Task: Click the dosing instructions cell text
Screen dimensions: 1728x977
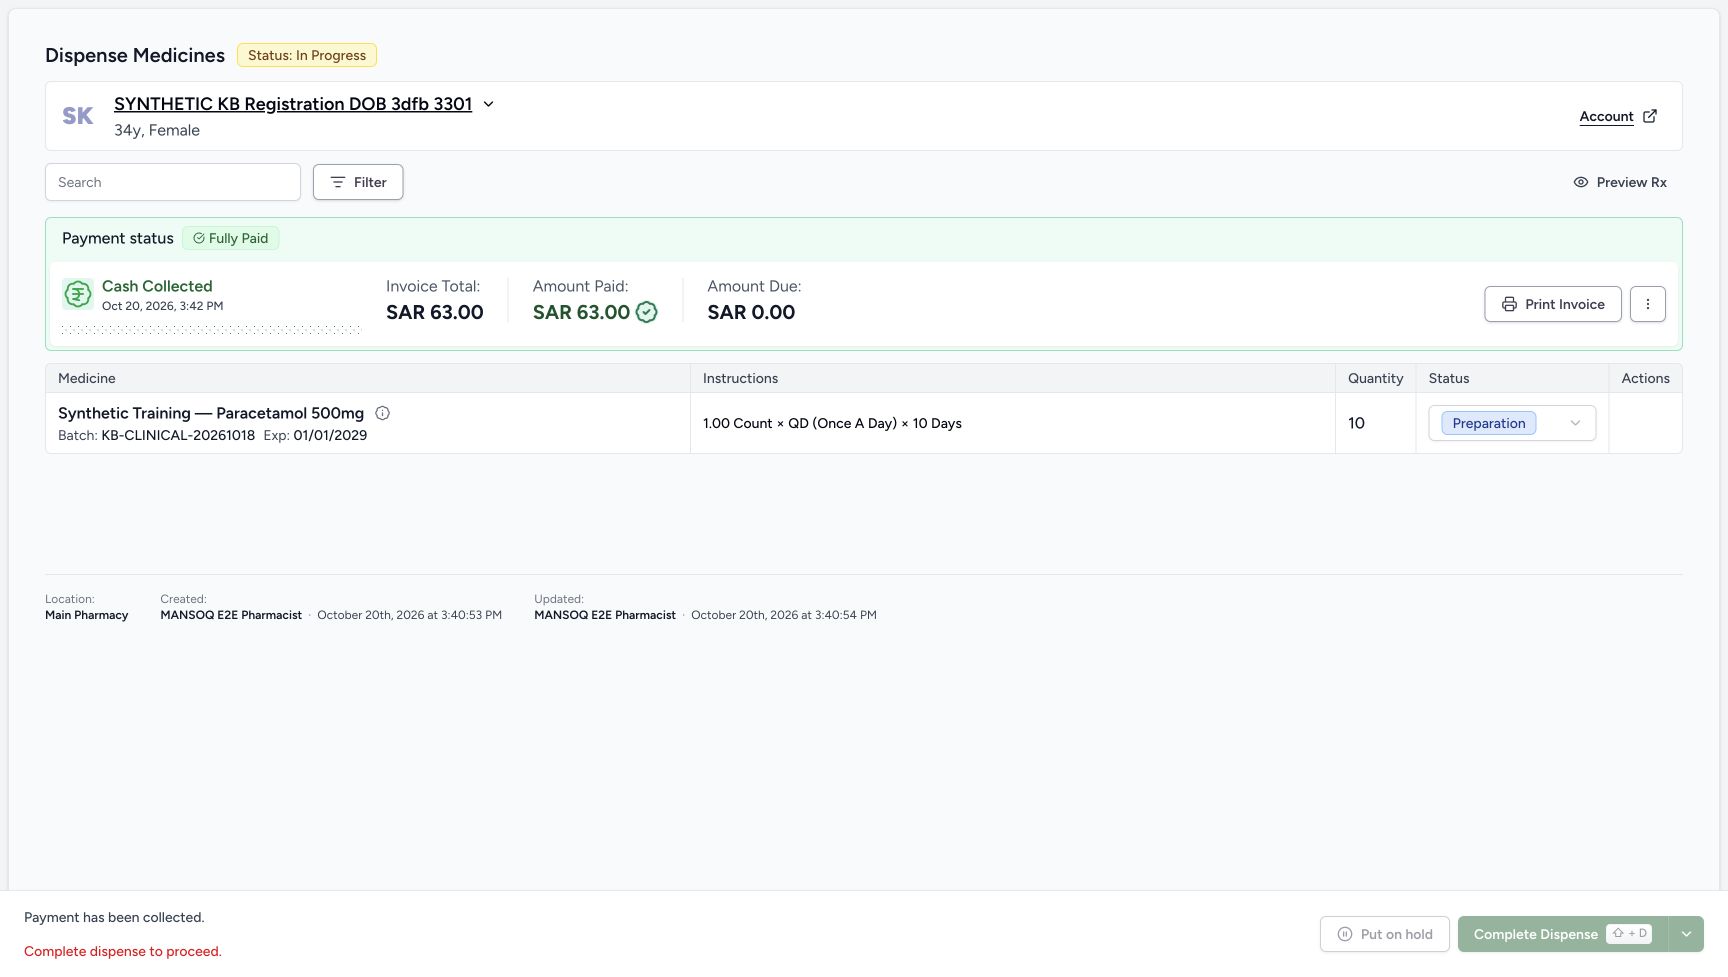Action: pos(832,423)
